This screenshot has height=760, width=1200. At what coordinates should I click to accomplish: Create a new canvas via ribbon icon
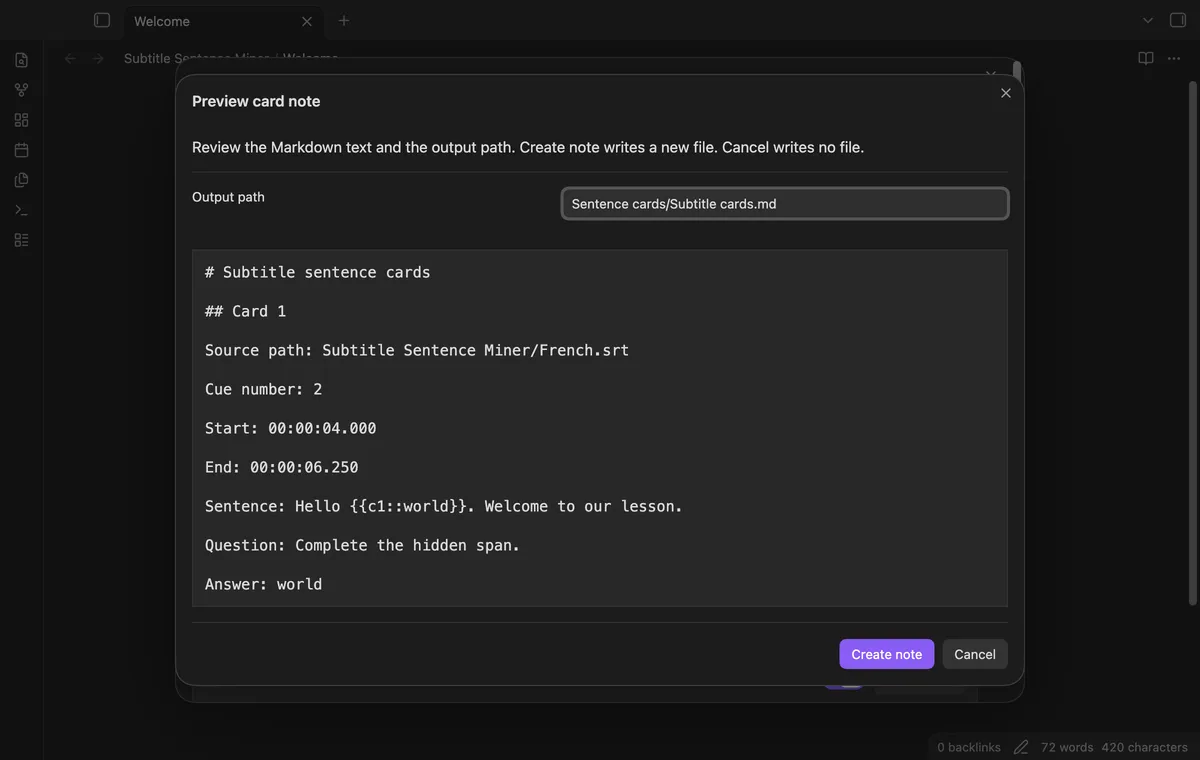coord(21,120)
